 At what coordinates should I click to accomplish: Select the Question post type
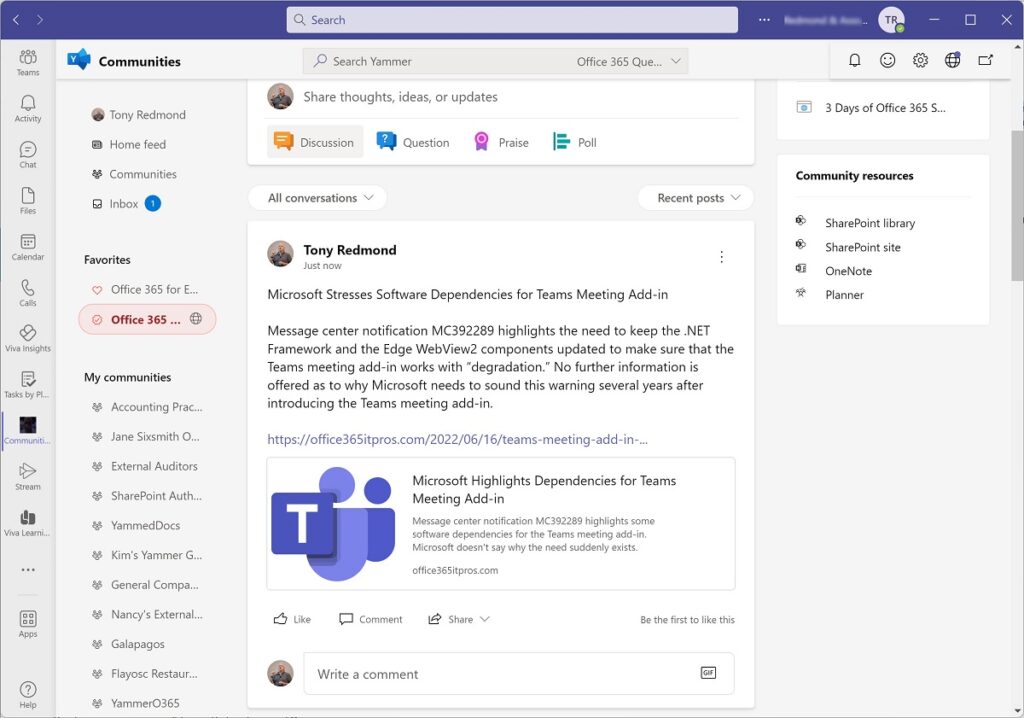(413, 142)
